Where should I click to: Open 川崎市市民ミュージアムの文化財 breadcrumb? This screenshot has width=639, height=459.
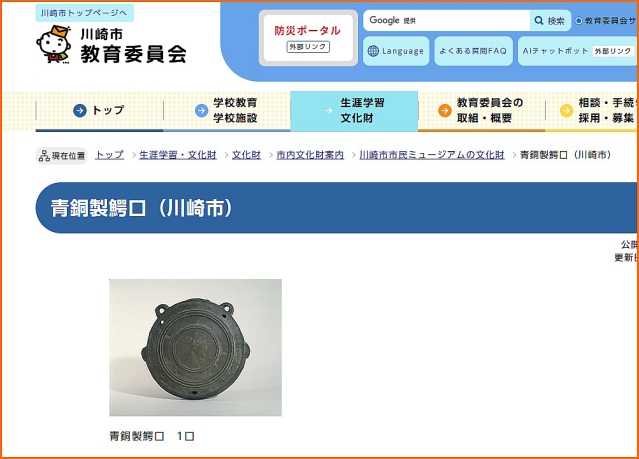click(x=432, y=155)
